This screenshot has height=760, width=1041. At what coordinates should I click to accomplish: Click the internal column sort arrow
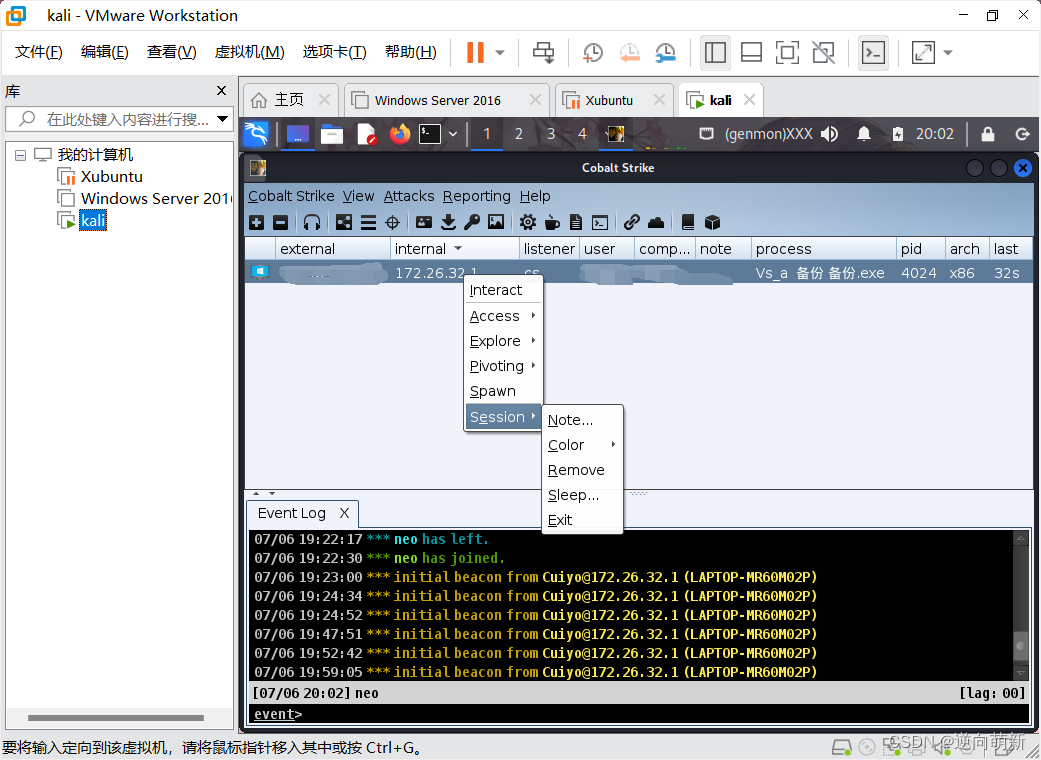coord(458,249)
